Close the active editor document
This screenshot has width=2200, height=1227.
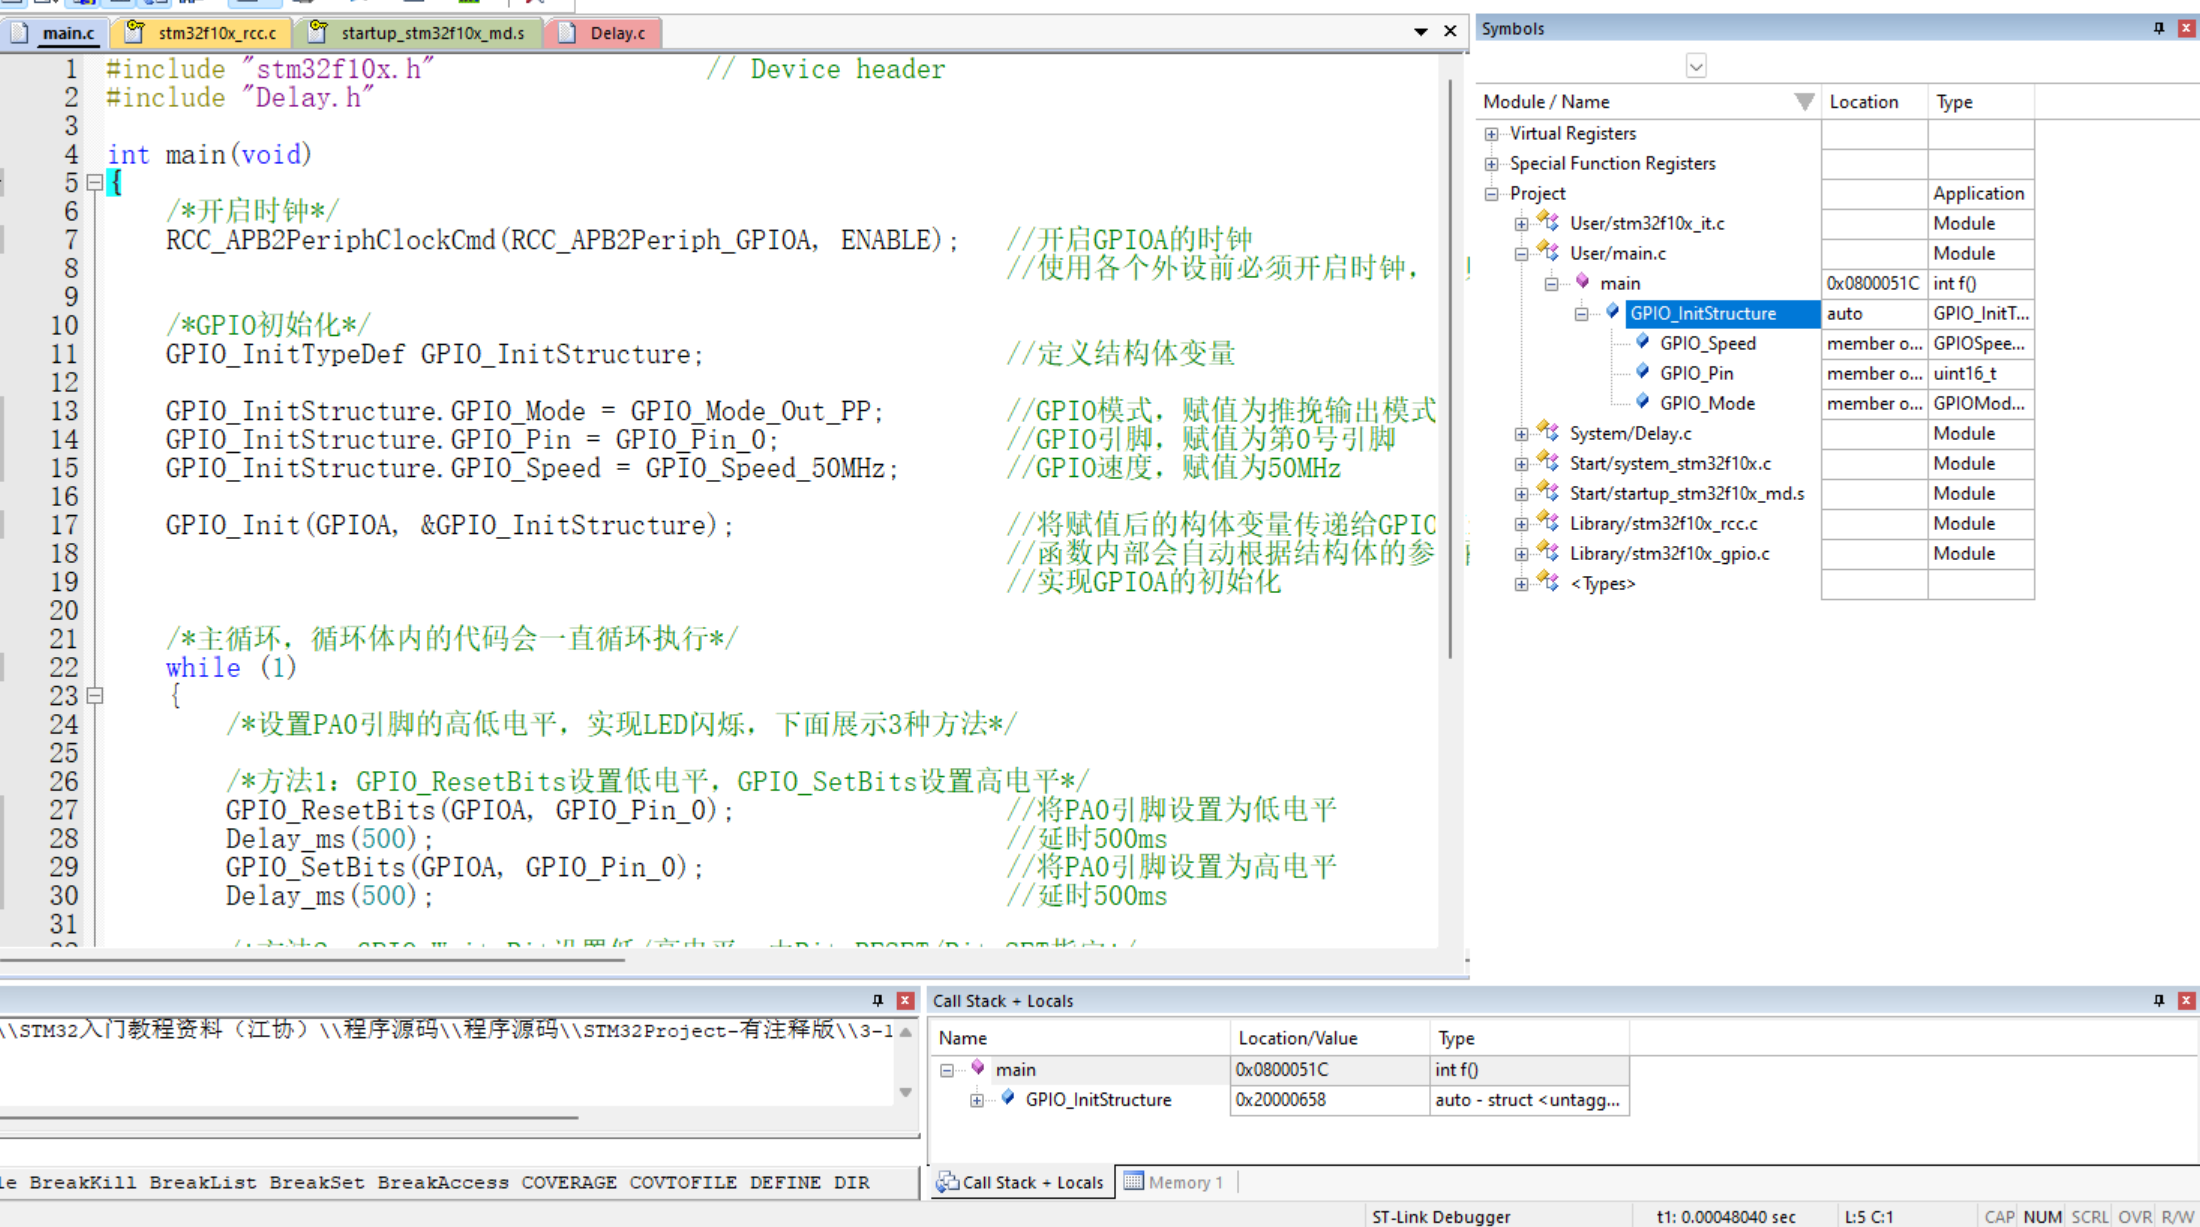click(x=1450, y=31)
